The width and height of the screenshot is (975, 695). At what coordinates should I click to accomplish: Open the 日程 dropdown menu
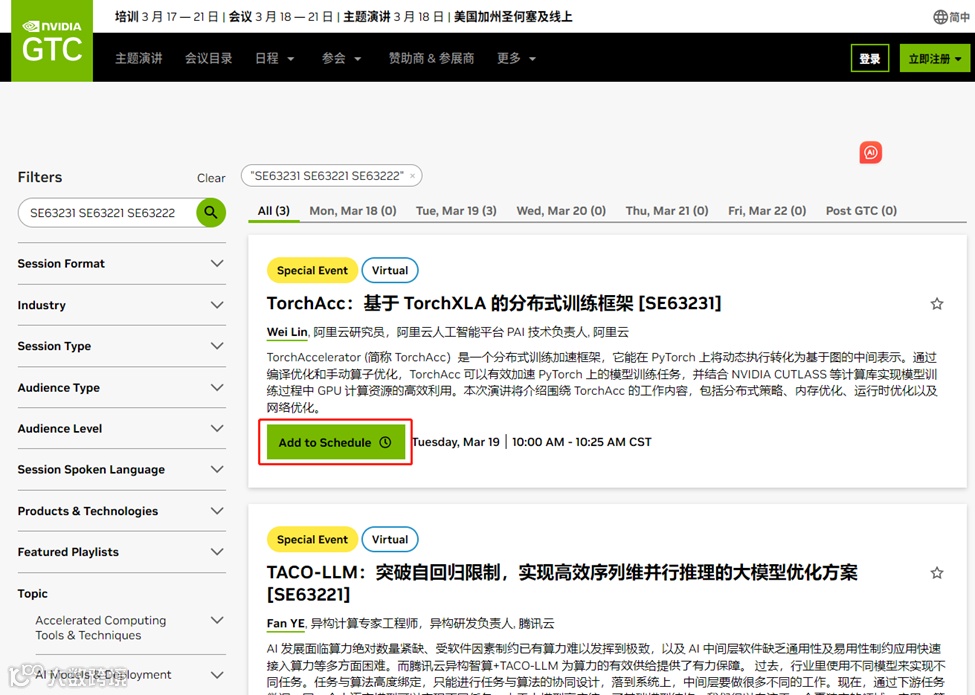274,58
